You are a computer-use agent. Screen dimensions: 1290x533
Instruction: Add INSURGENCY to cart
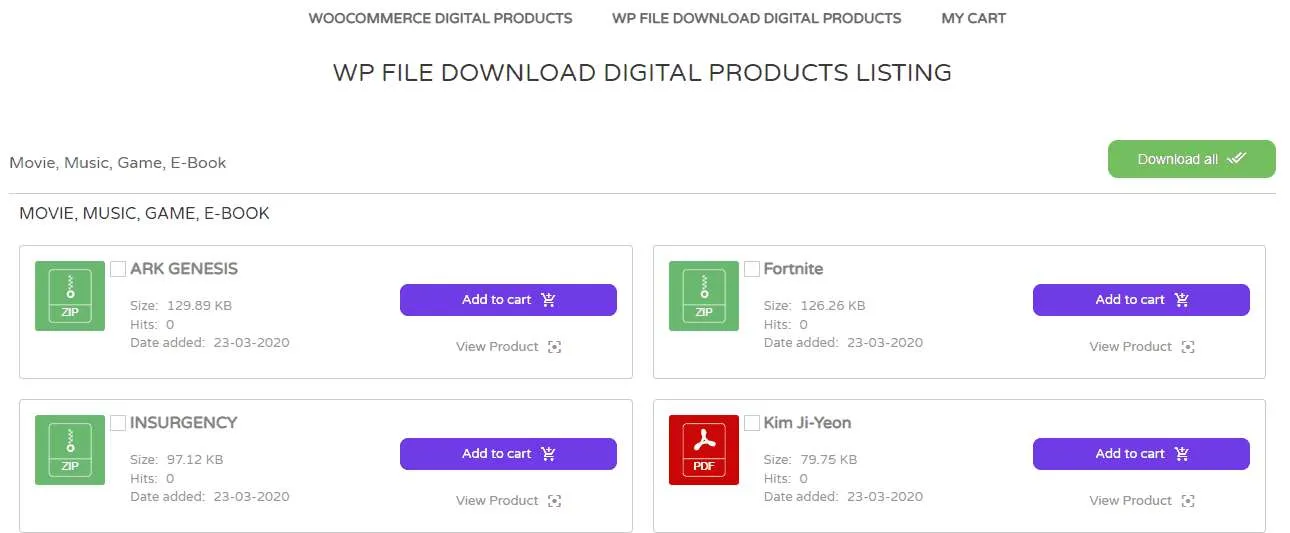508,454
